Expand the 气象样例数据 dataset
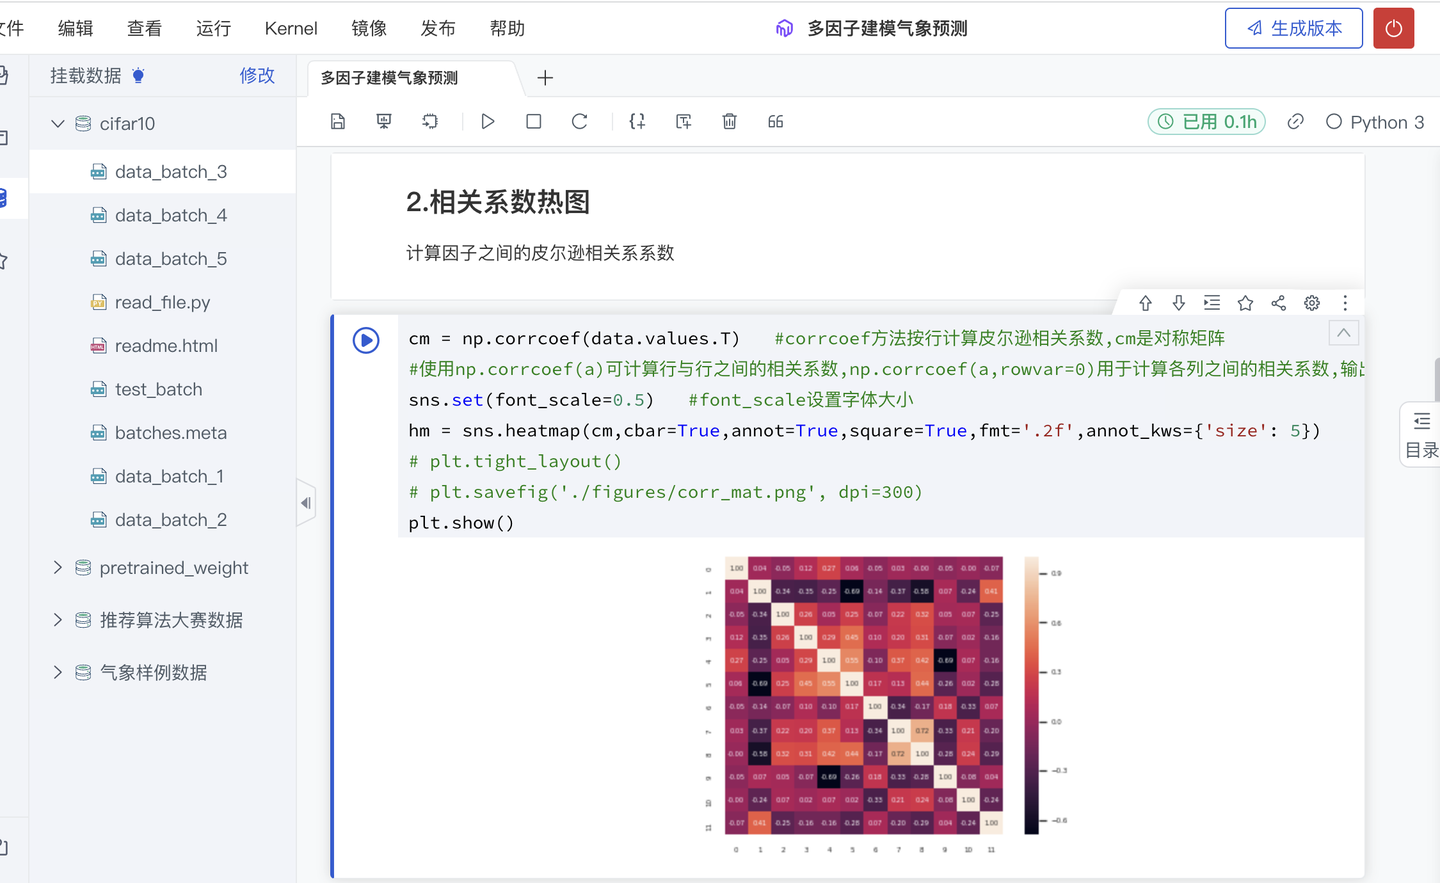 point(58,672)
